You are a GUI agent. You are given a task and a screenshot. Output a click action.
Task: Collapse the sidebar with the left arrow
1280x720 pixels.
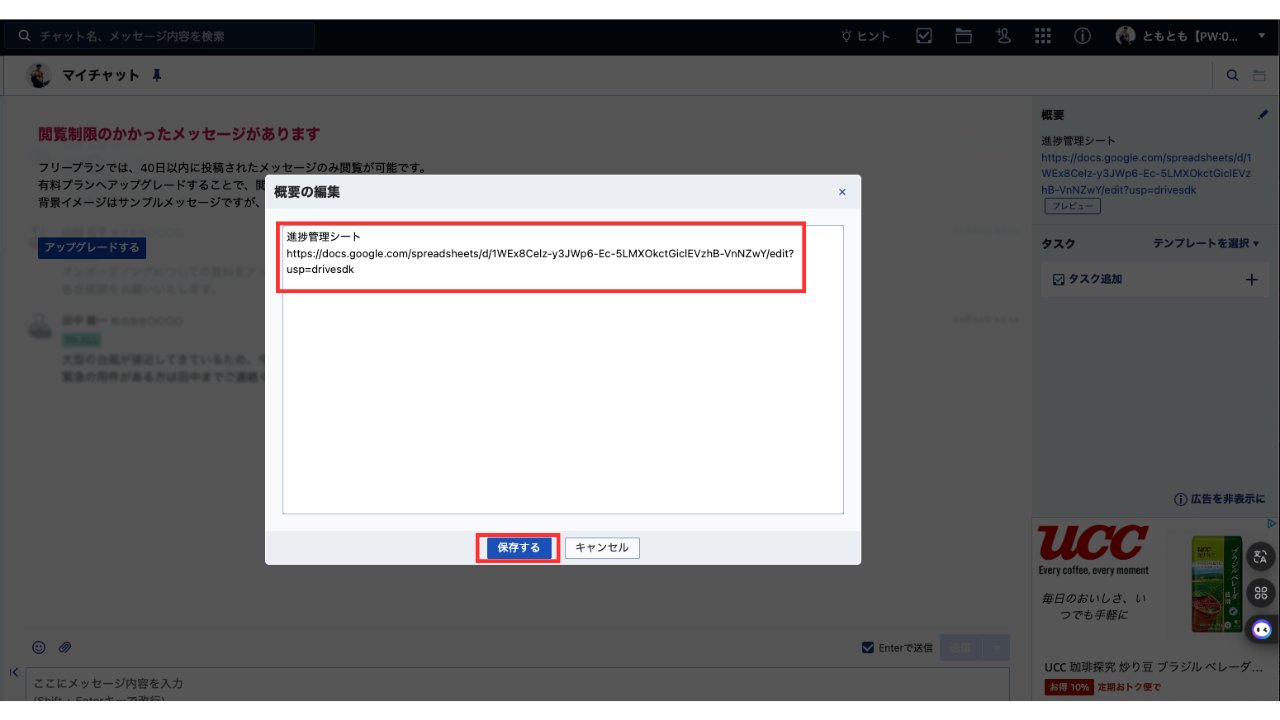tap(13, 672)
